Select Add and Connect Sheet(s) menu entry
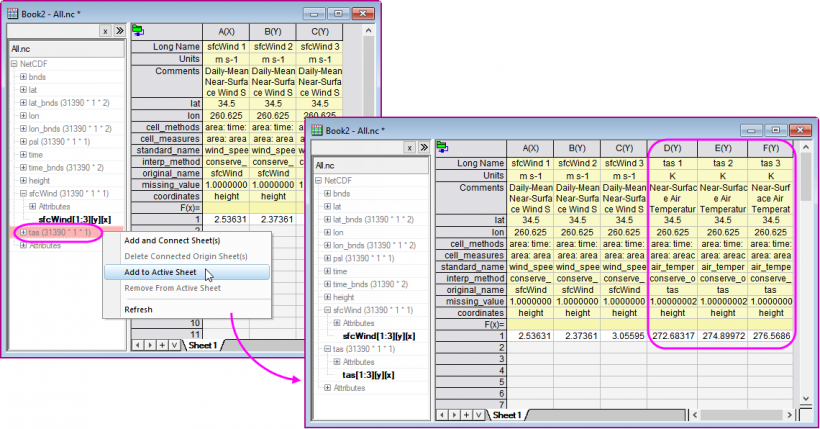This screenshot has width=820, height=429. point(172,240)
